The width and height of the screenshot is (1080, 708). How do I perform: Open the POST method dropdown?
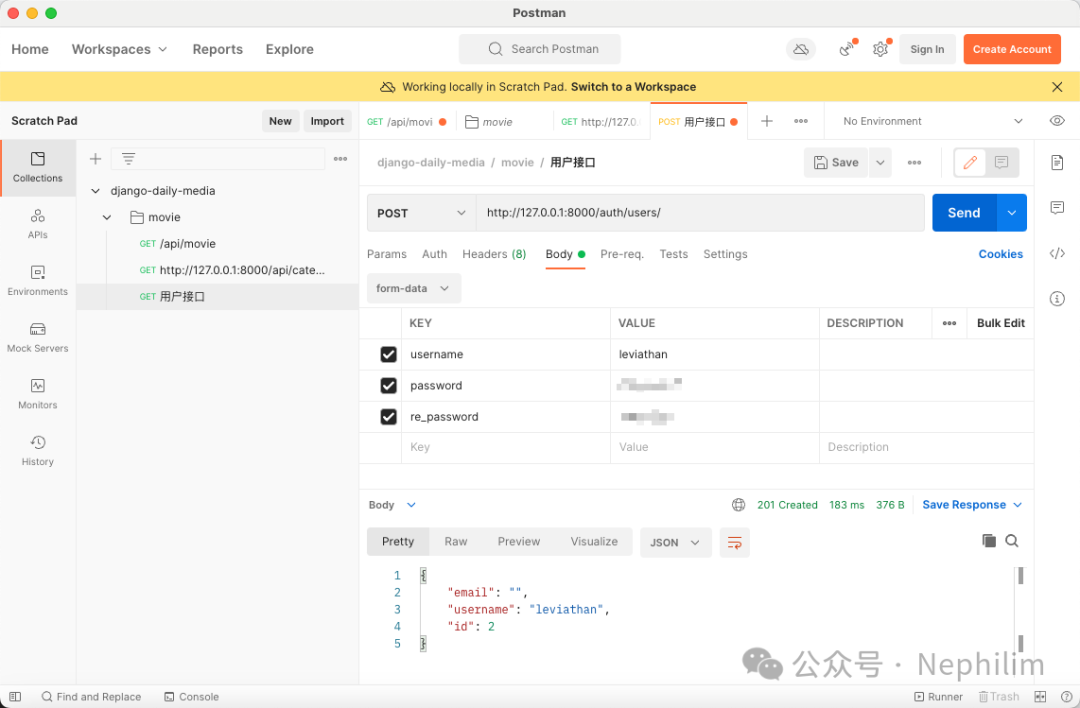click(422, 213)
